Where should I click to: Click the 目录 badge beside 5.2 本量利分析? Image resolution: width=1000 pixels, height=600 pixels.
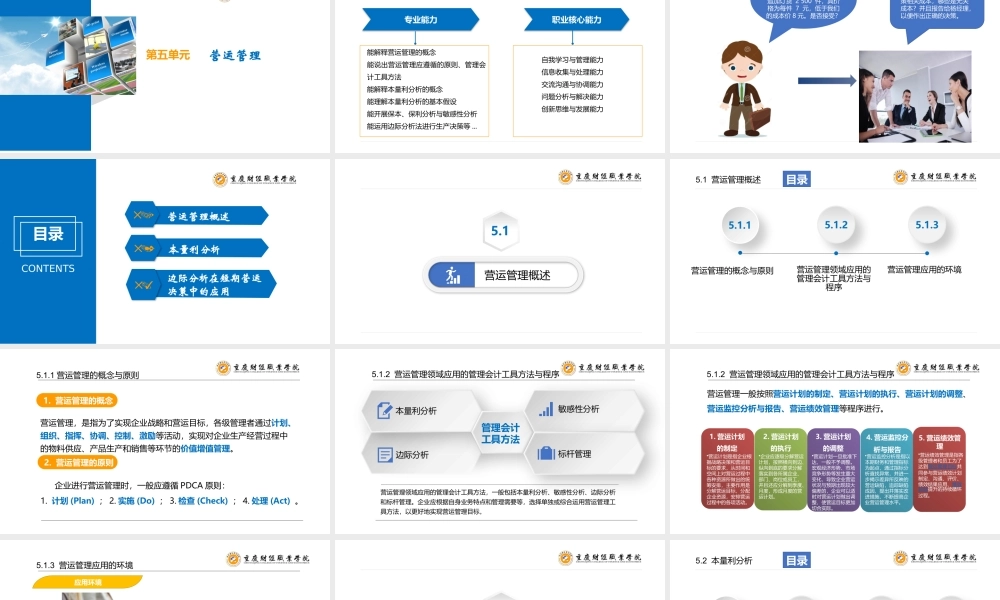[795, 559]
